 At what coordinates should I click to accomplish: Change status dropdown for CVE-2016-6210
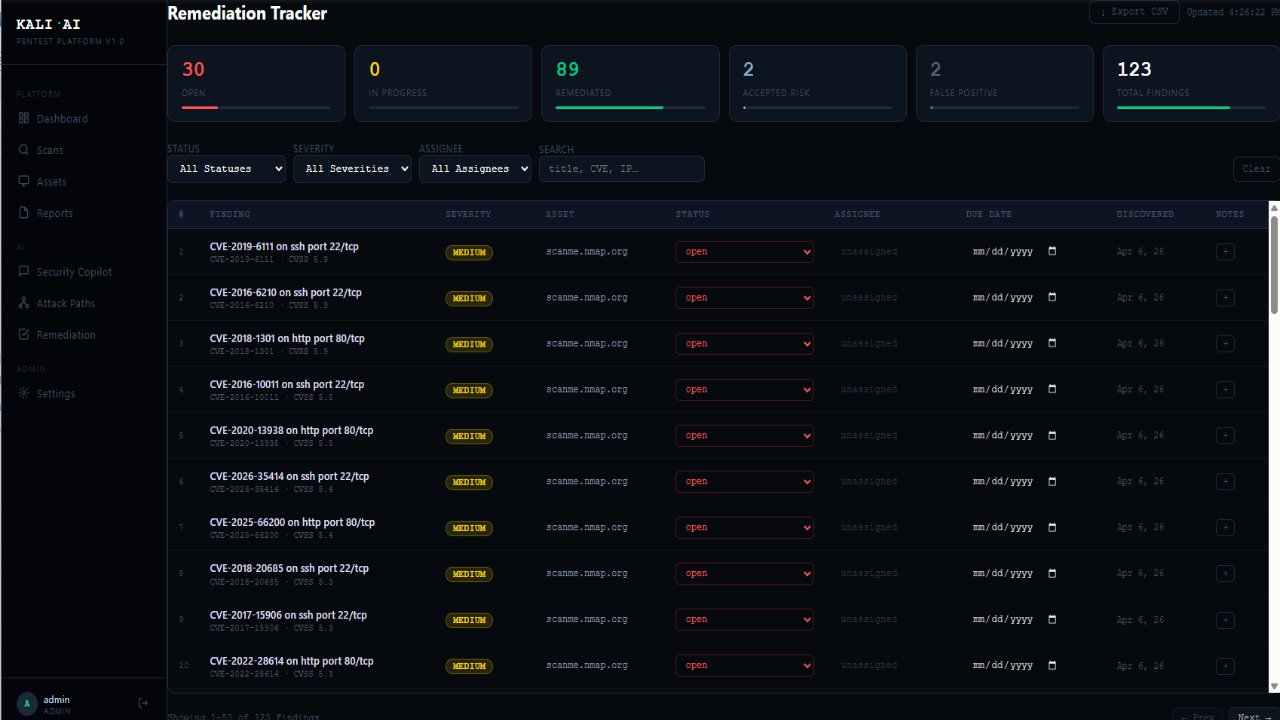(744, 298)
